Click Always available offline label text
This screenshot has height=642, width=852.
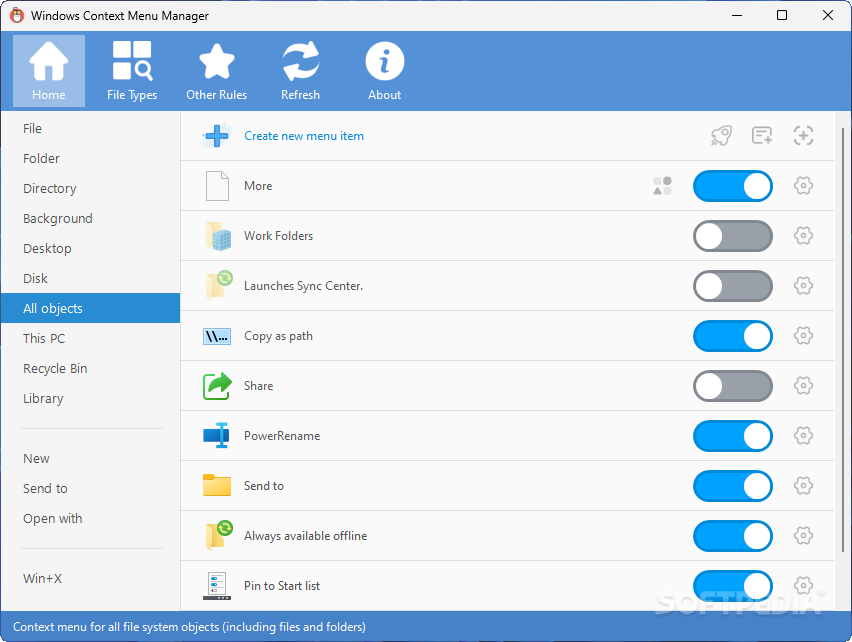click(305, 536)
